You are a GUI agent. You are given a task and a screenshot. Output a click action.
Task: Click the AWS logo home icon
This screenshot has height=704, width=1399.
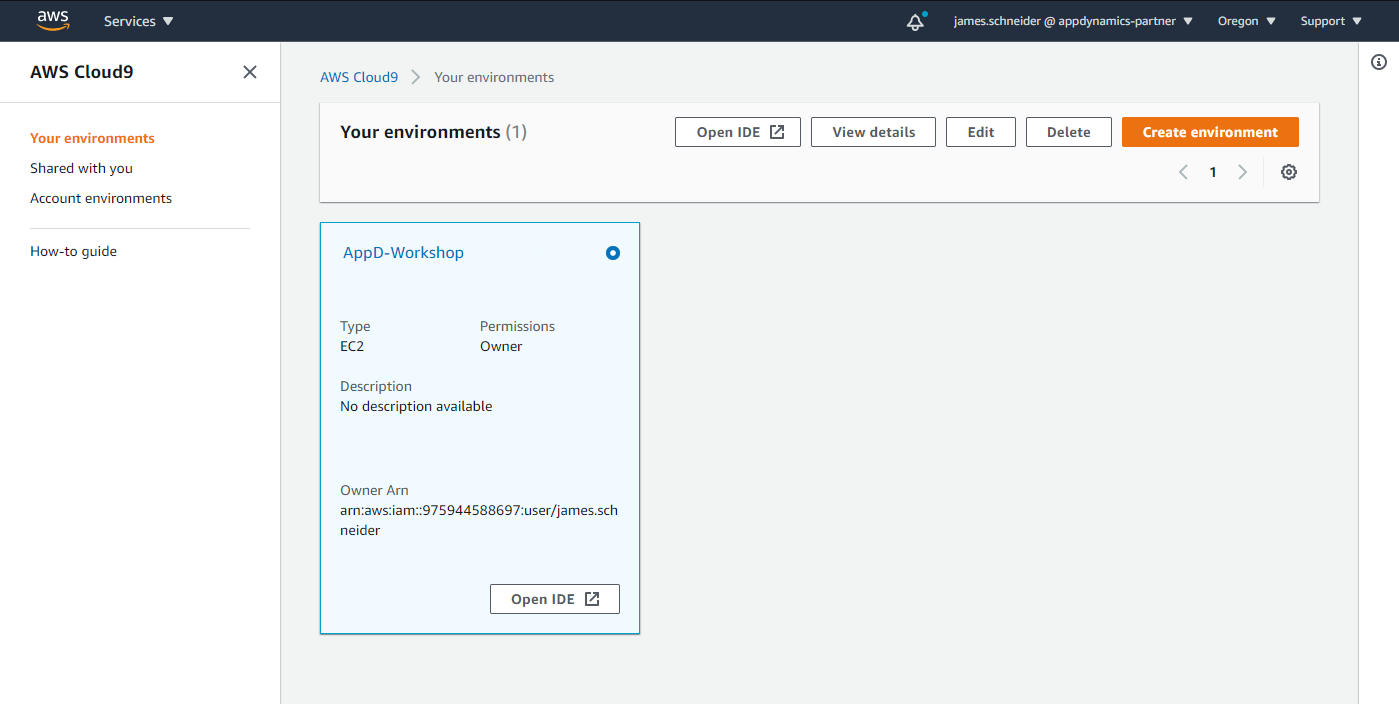[x=53, y=20]
